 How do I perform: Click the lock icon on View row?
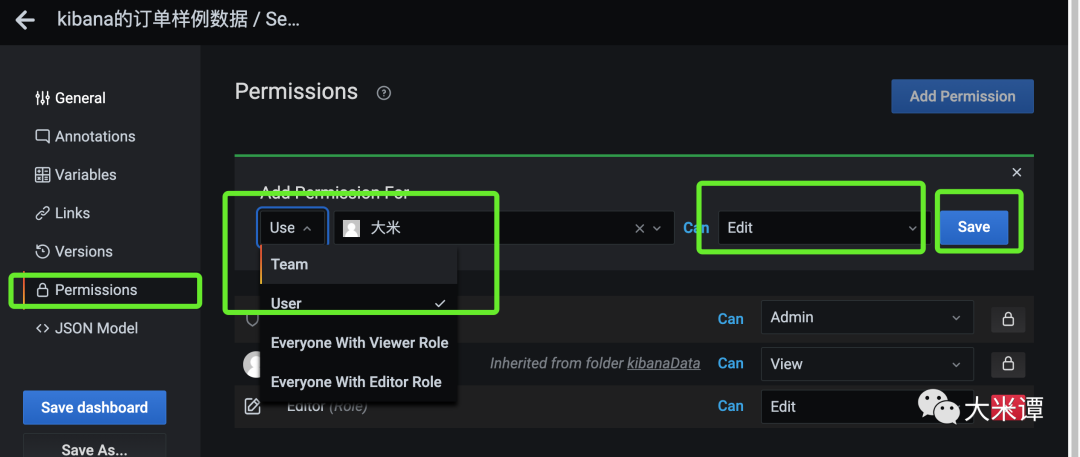coord(1008,363)
